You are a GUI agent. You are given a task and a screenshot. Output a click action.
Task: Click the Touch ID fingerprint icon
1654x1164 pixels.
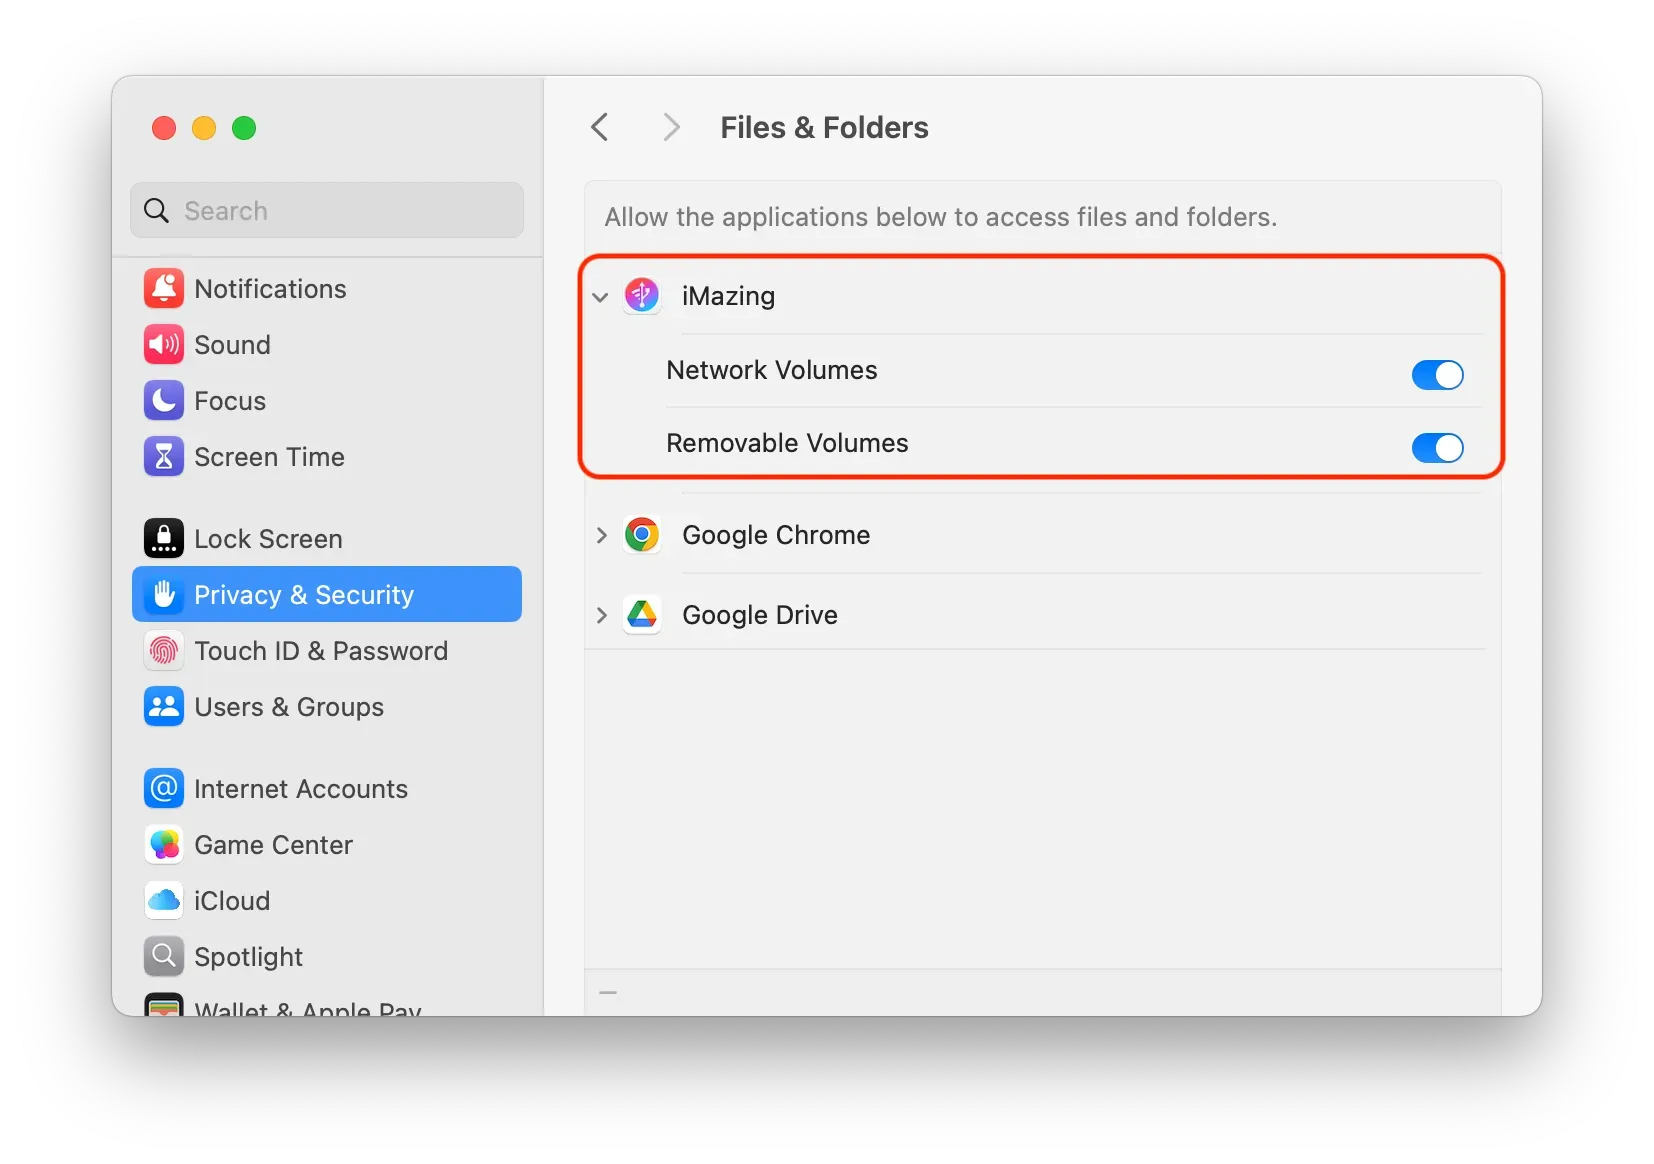(164, 650)
